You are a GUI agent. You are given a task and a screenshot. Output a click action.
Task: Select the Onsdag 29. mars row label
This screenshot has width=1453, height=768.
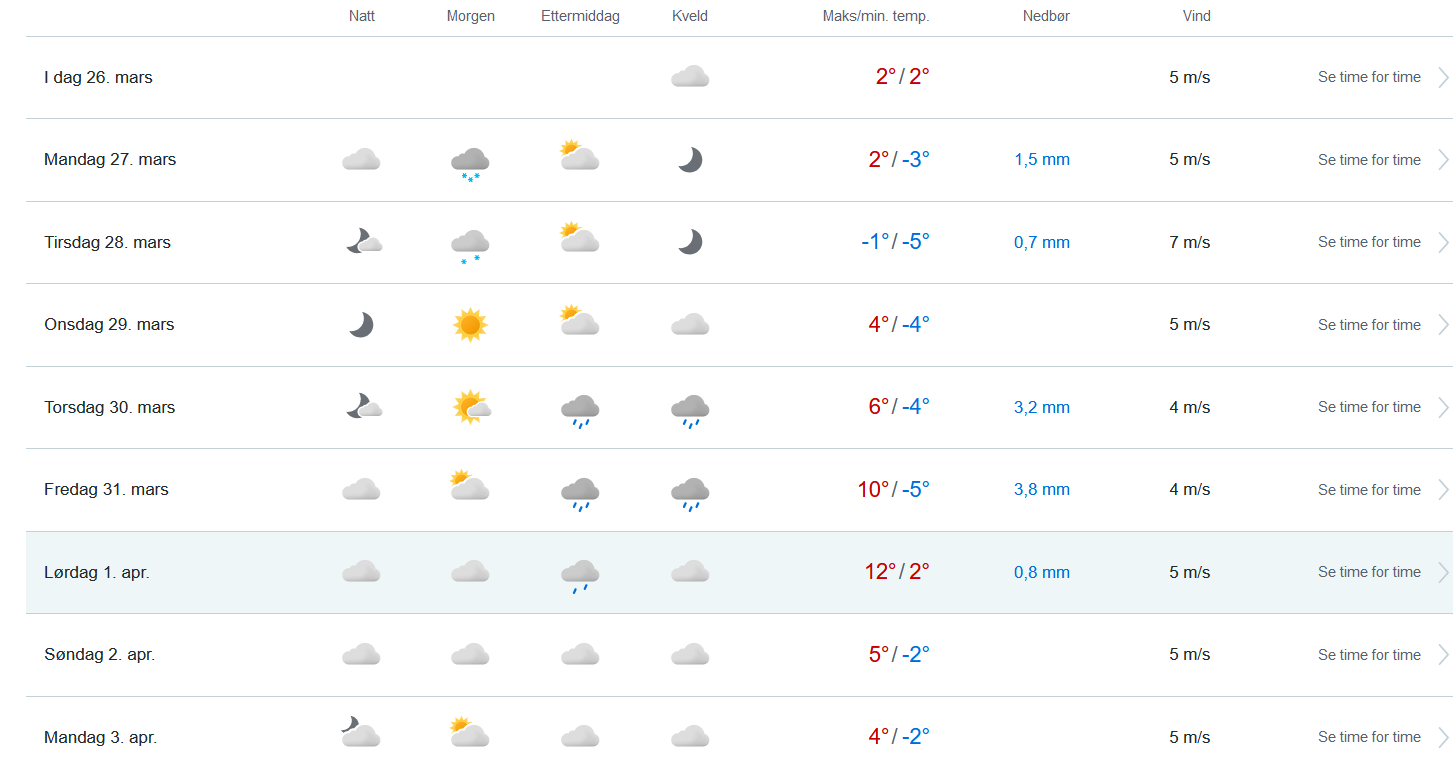click(x=109, y=325)
